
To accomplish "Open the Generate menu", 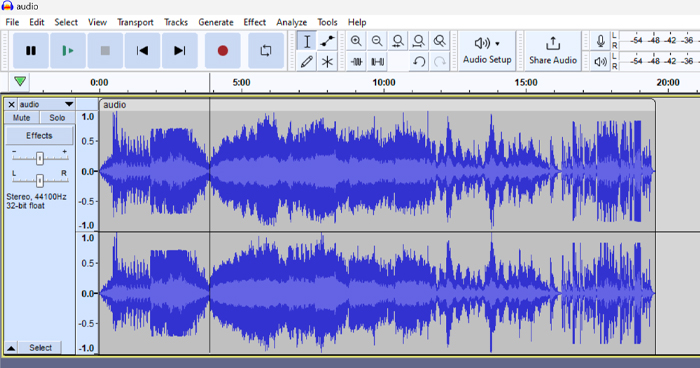I will [216, 22].
